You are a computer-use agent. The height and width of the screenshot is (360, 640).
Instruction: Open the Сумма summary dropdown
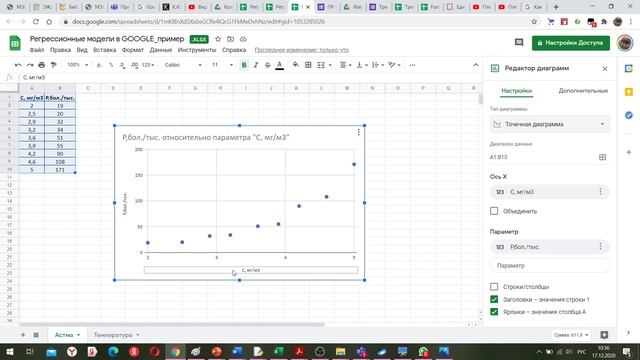(x=571, y=335)
